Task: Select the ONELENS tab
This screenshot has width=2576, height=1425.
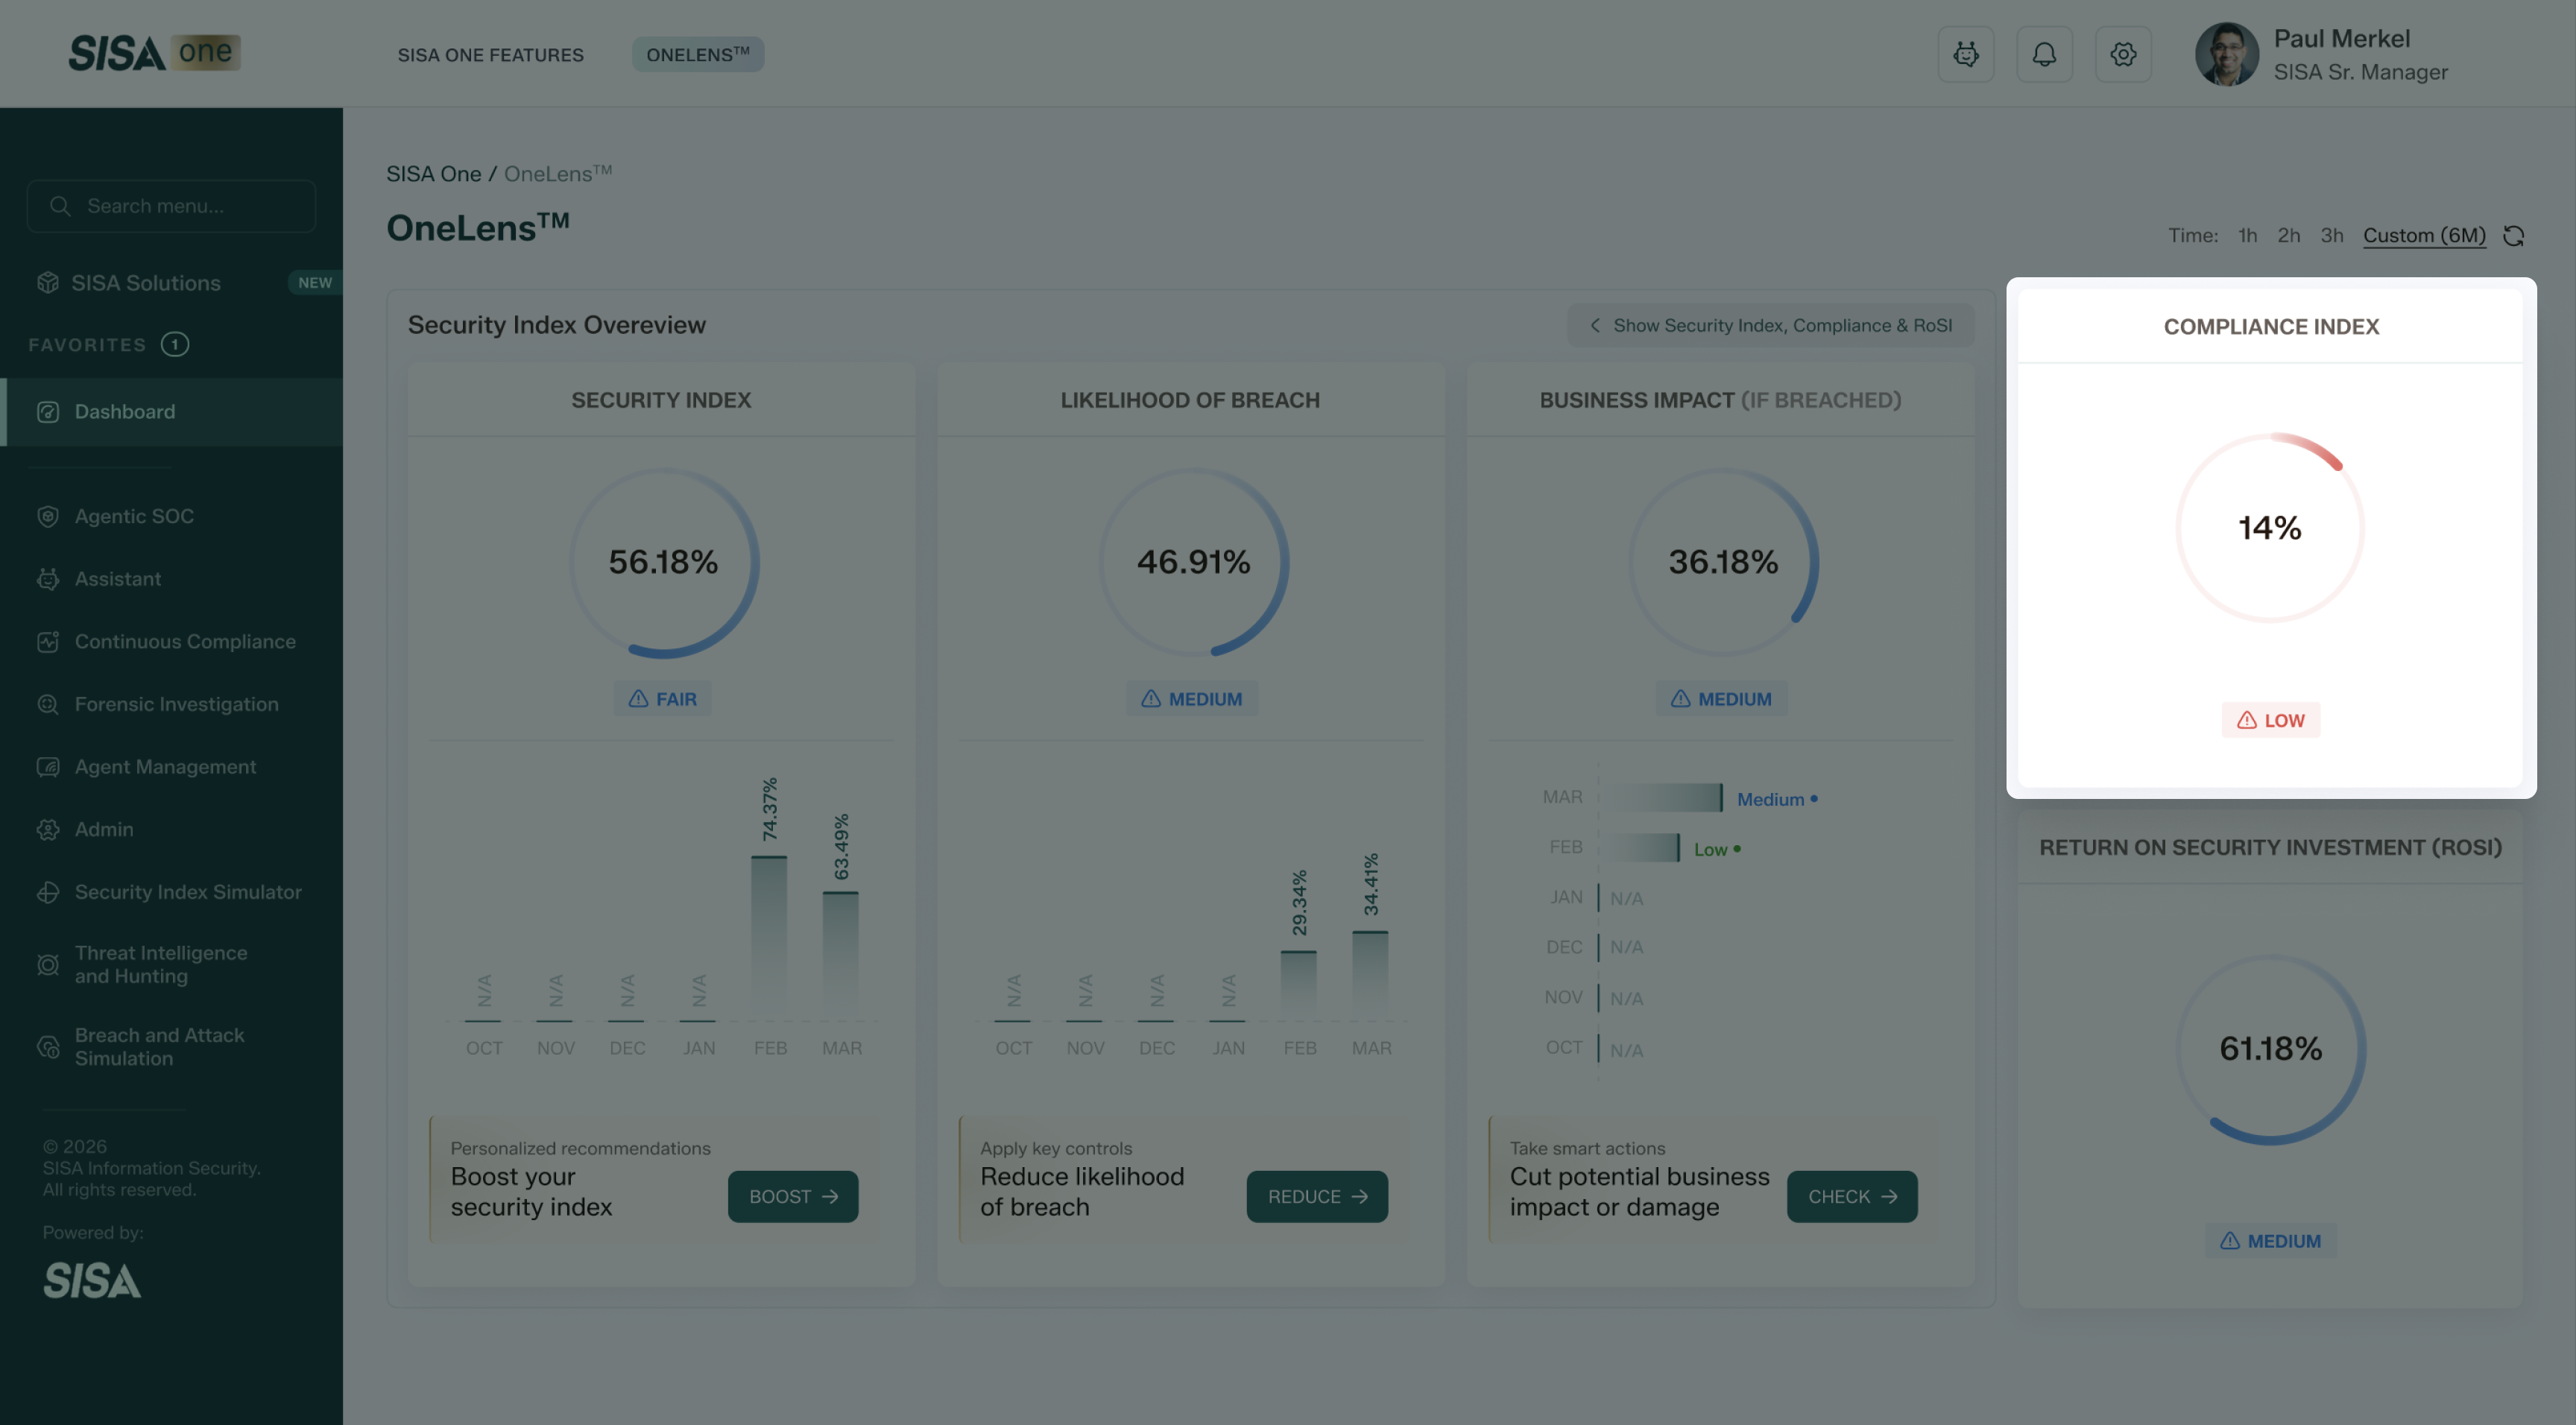Action: point(697,55)
